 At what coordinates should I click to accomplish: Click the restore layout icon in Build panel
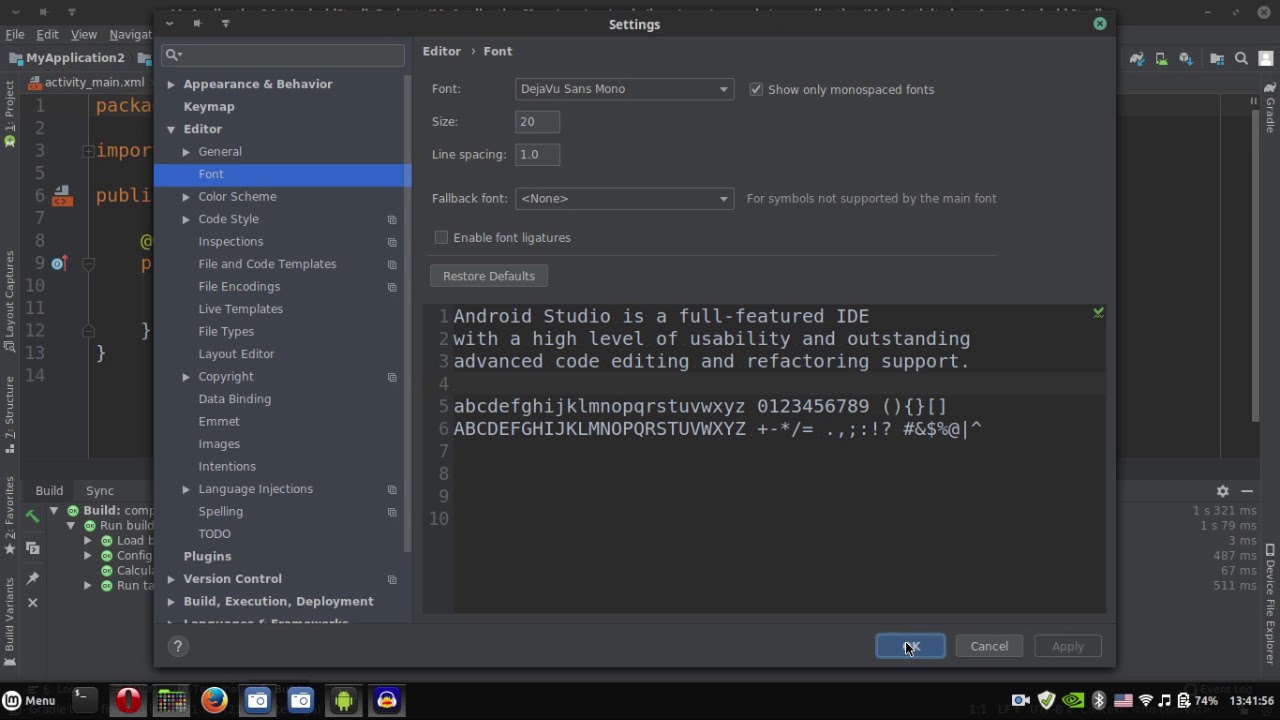click(32, 548)
